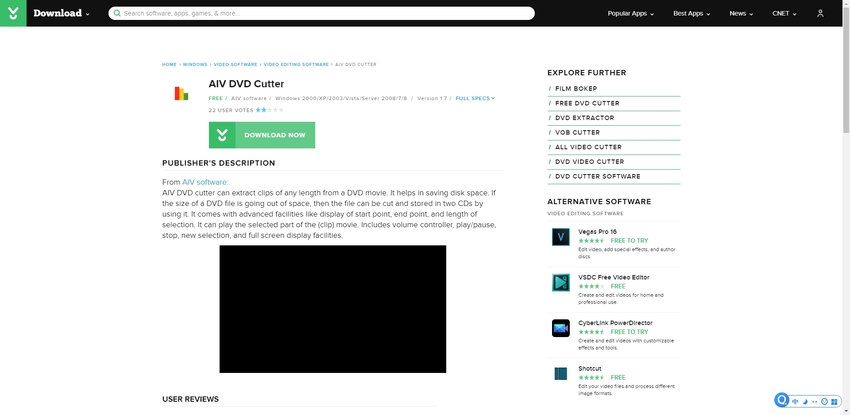Click the Download Now button

coord(262,135)
